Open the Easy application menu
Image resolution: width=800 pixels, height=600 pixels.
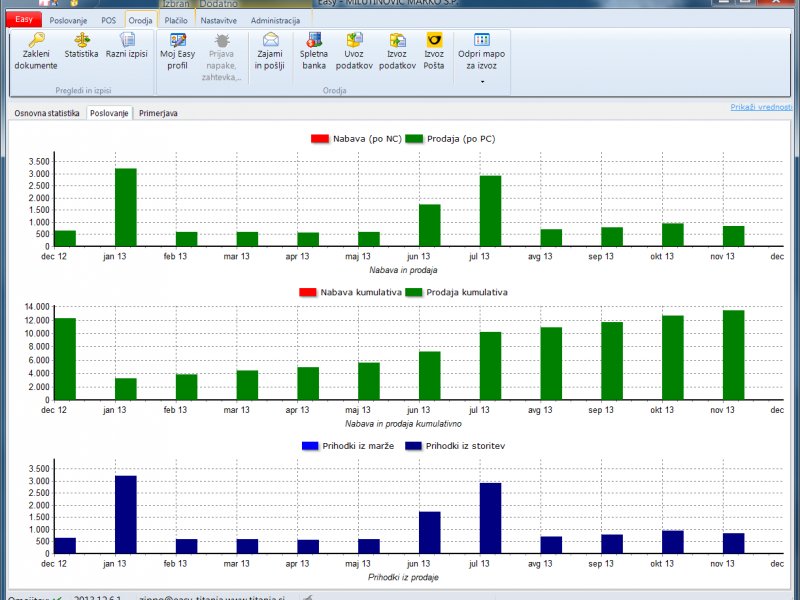click(22, 20)
